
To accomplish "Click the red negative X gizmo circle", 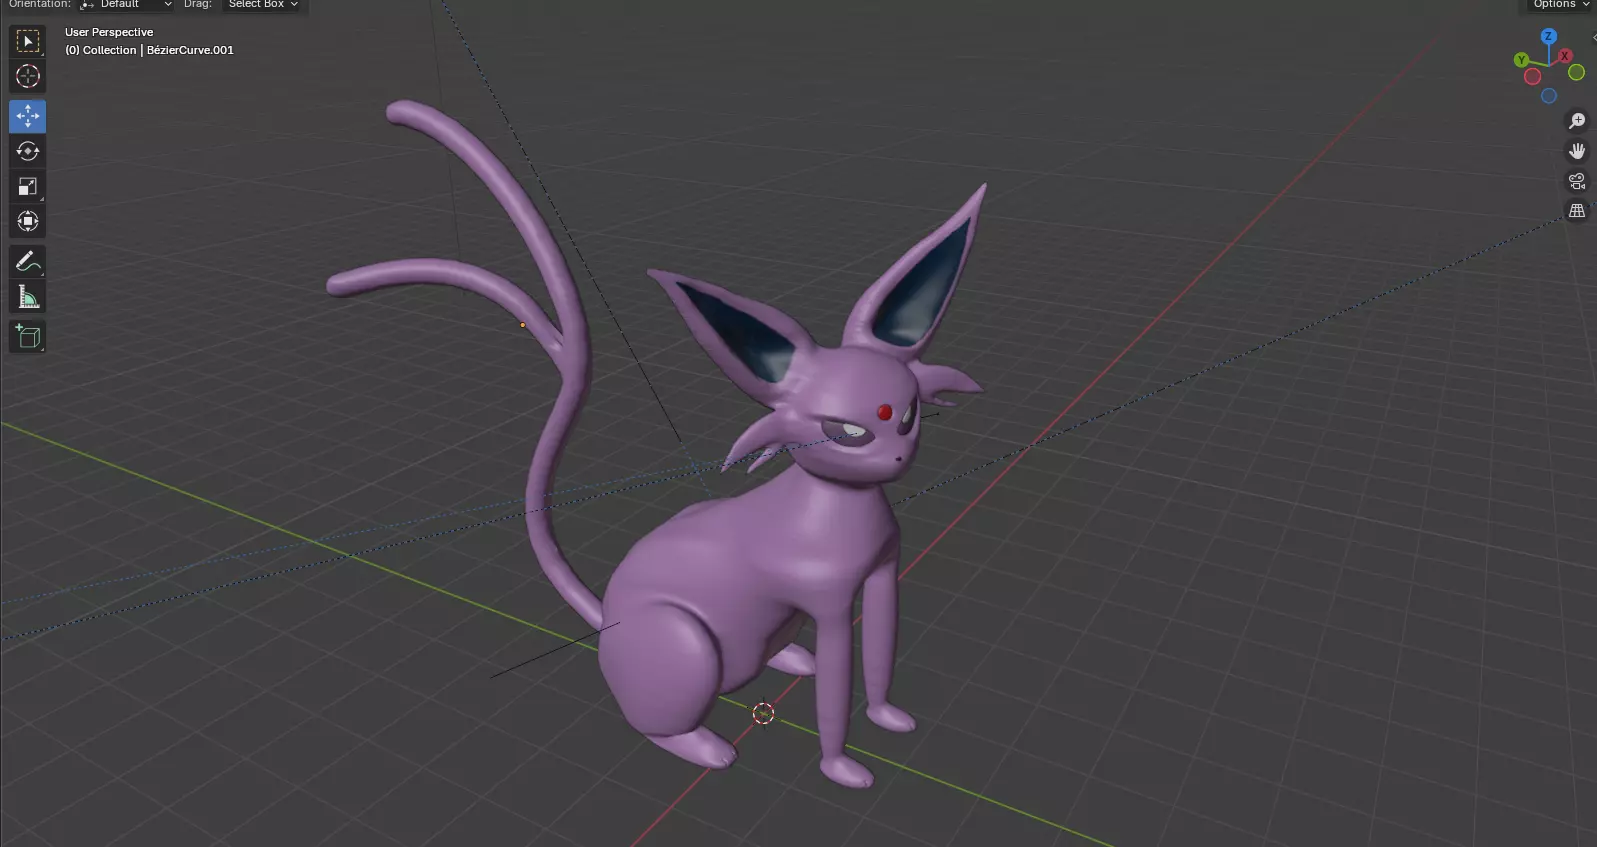I will (x=1532, y=76).
